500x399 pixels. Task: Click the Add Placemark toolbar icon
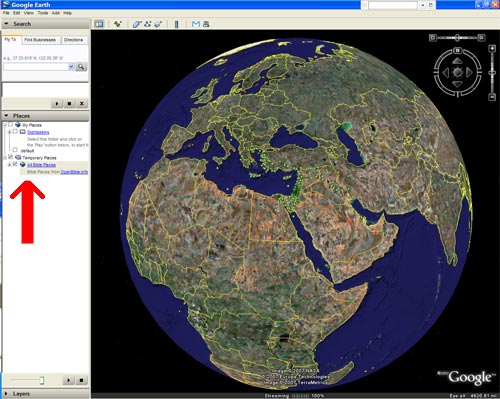(118, 24)
